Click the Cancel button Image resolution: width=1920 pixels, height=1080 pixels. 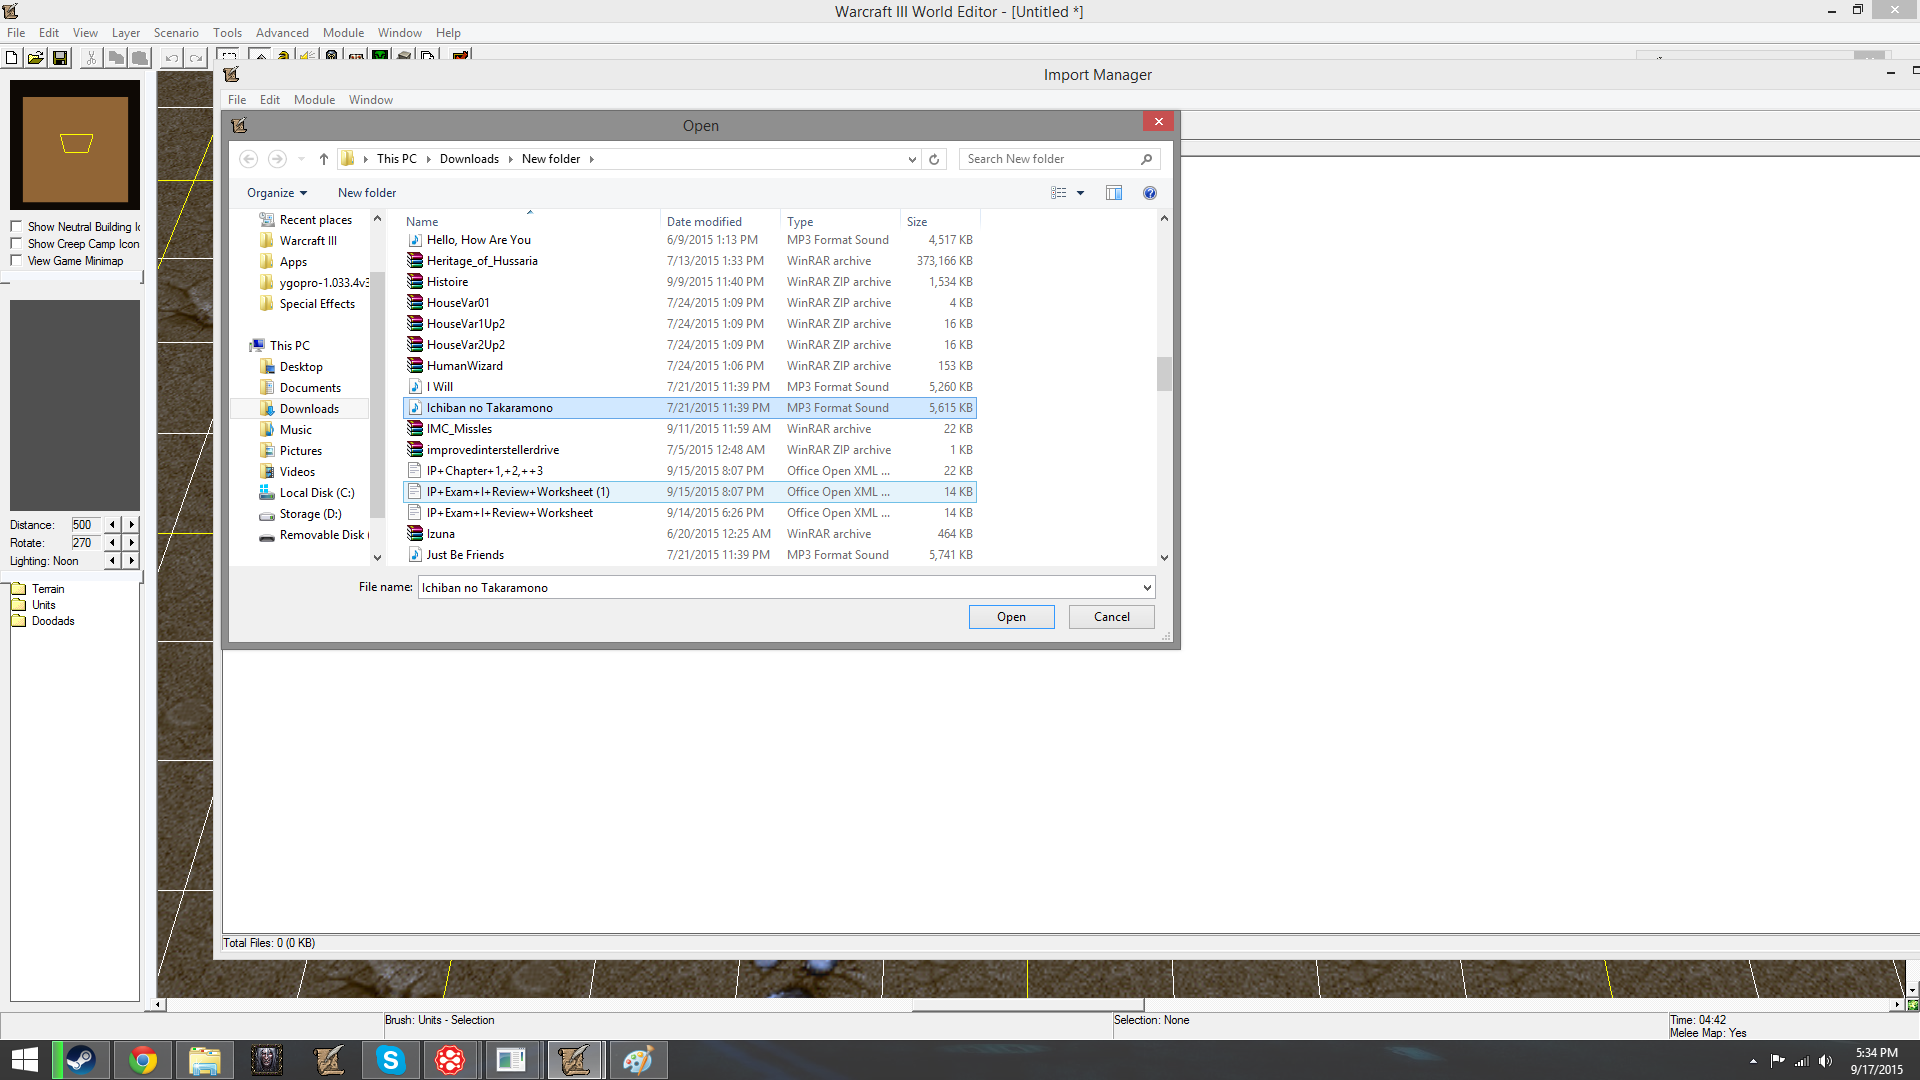click(1111, 617)
